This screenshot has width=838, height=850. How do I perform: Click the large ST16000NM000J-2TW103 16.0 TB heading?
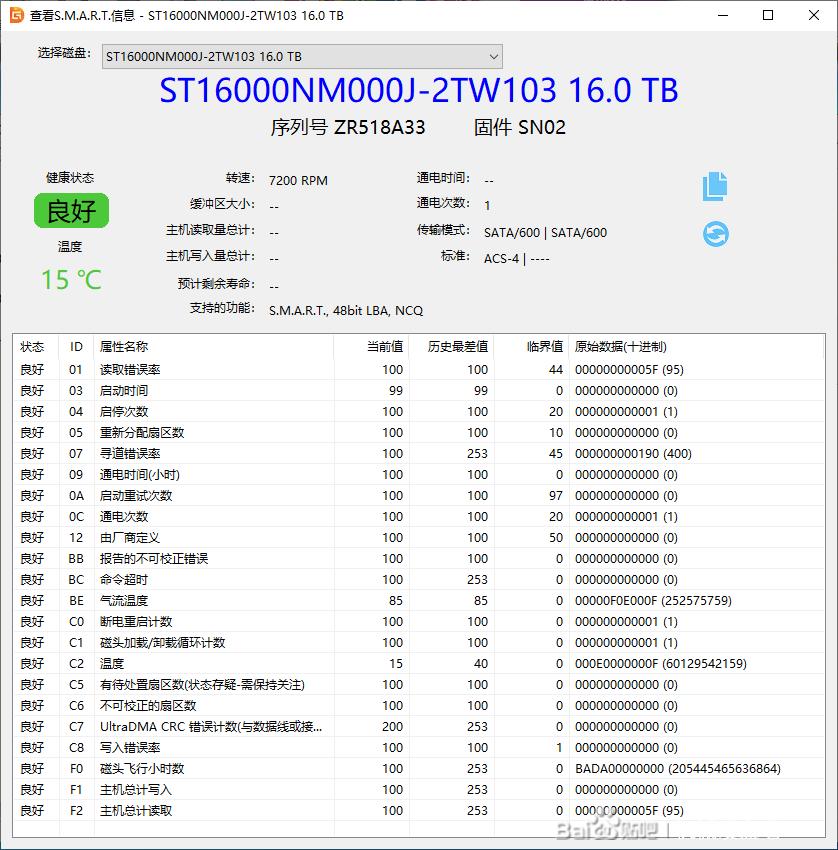tap(418, 90)
